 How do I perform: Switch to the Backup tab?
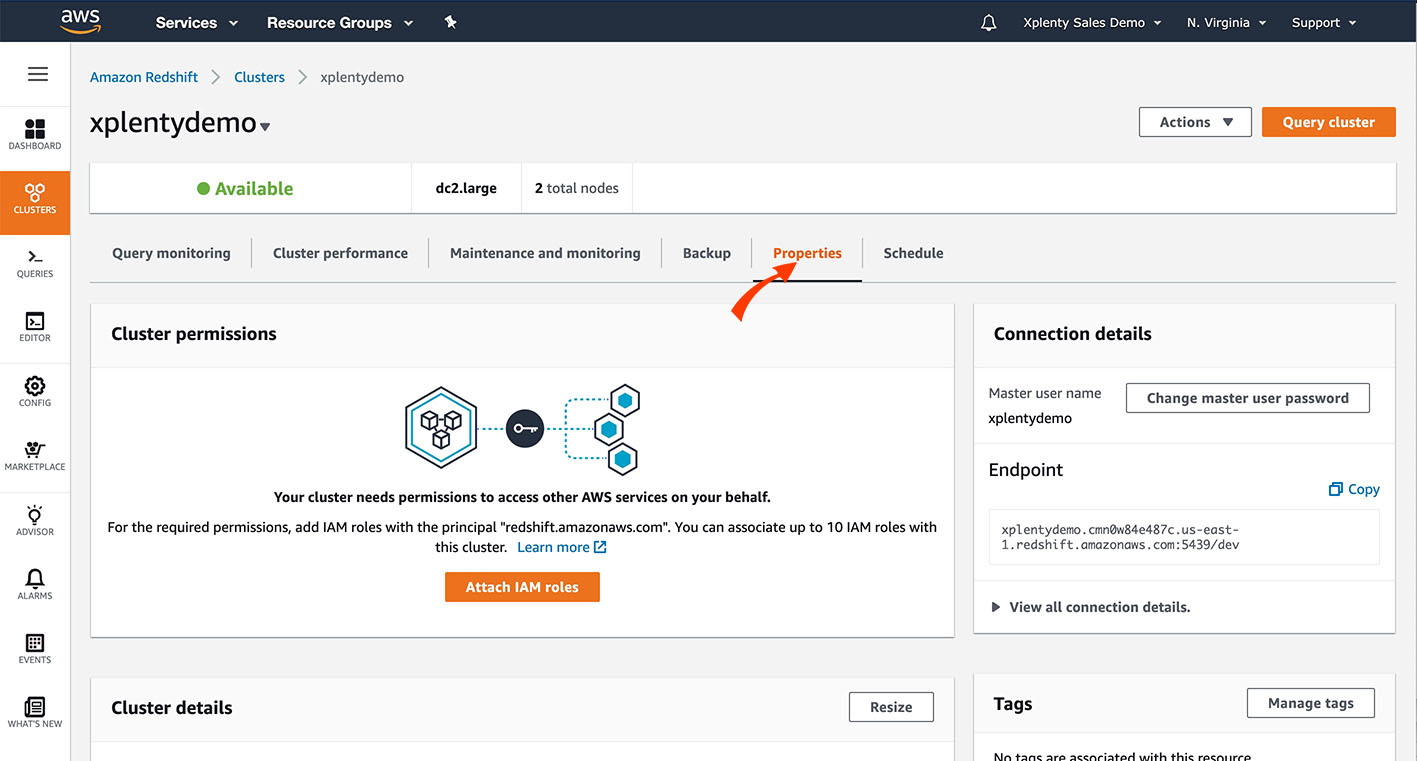(x=706, y=253)
